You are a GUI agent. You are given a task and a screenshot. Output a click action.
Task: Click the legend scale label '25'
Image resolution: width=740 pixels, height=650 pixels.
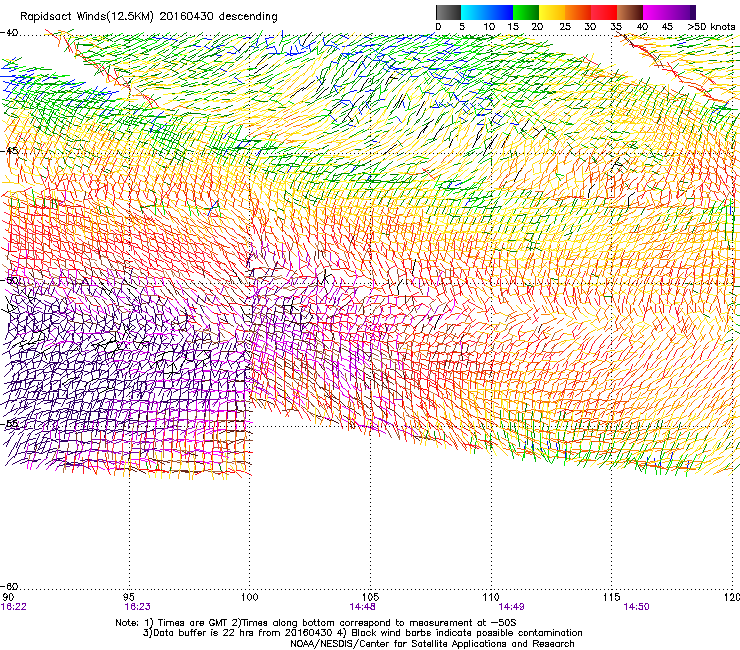coord(565,27)
